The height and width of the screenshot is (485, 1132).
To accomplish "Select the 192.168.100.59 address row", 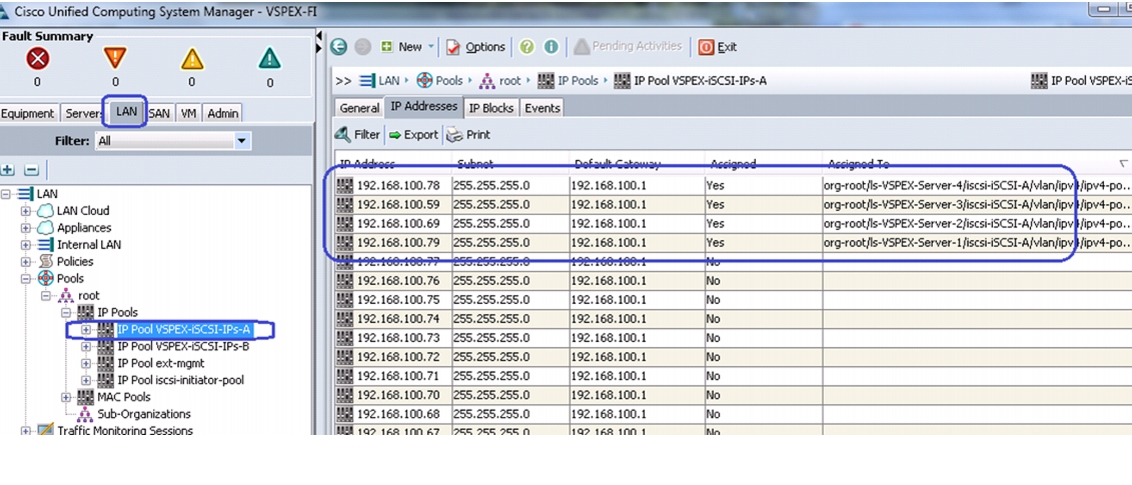I will (733, 204).
